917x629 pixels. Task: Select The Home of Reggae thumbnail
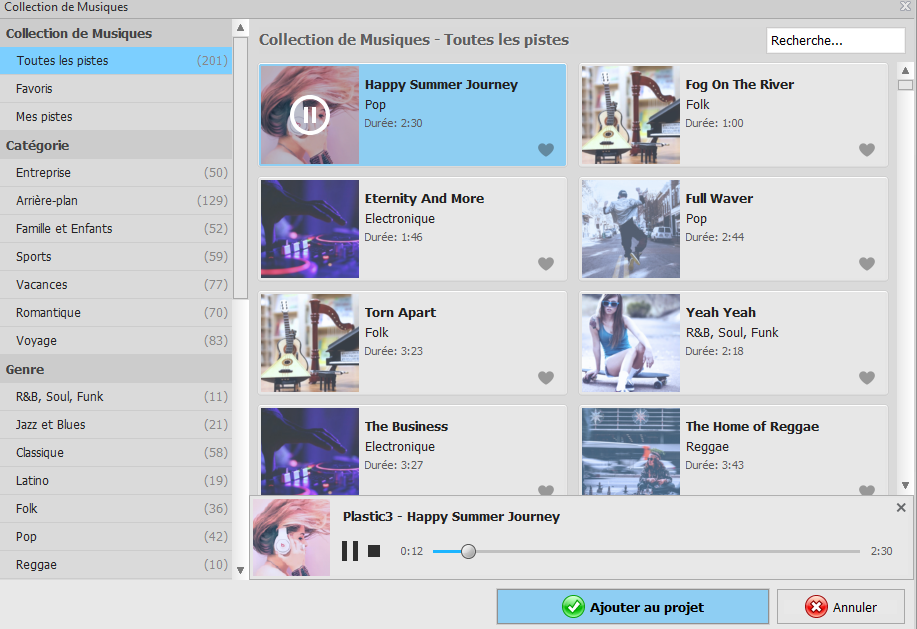[630, 451]
